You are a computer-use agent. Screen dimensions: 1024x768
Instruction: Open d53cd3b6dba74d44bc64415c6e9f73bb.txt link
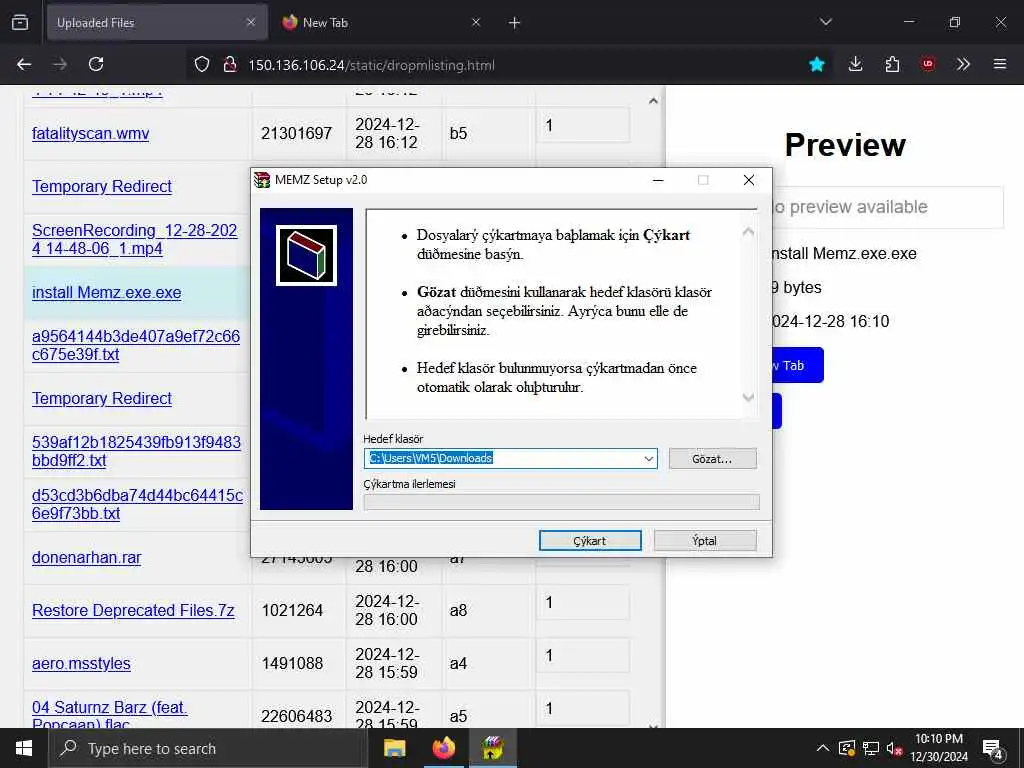point(137,504)
